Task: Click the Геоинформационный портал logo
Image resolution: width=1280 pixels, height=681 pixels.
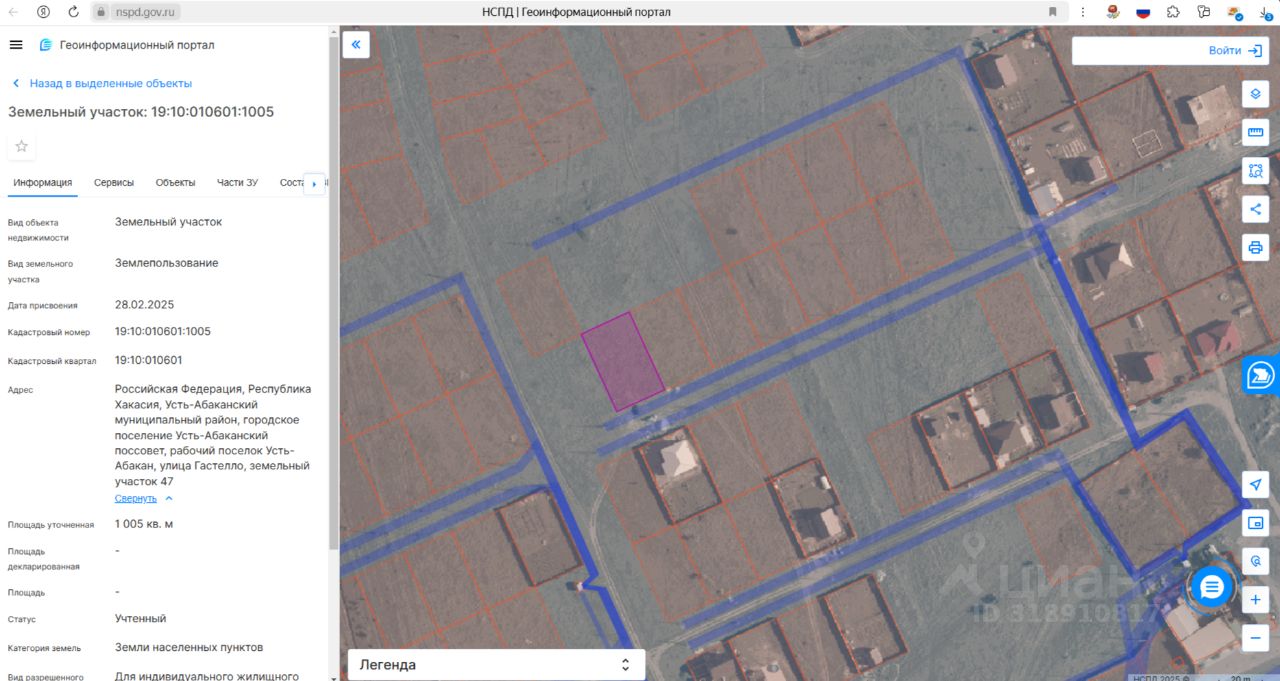Action: (126, 45)
